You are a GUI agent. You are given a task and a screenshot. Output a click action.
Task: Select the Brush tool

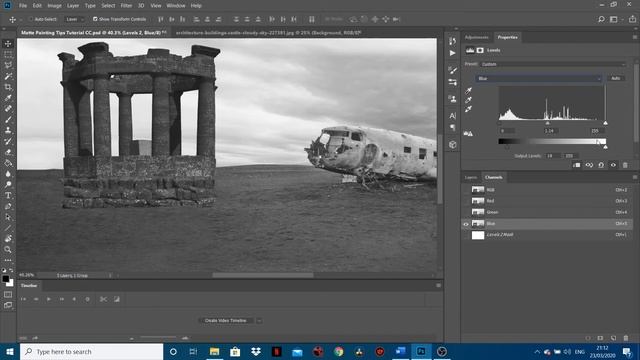point(8,120)
